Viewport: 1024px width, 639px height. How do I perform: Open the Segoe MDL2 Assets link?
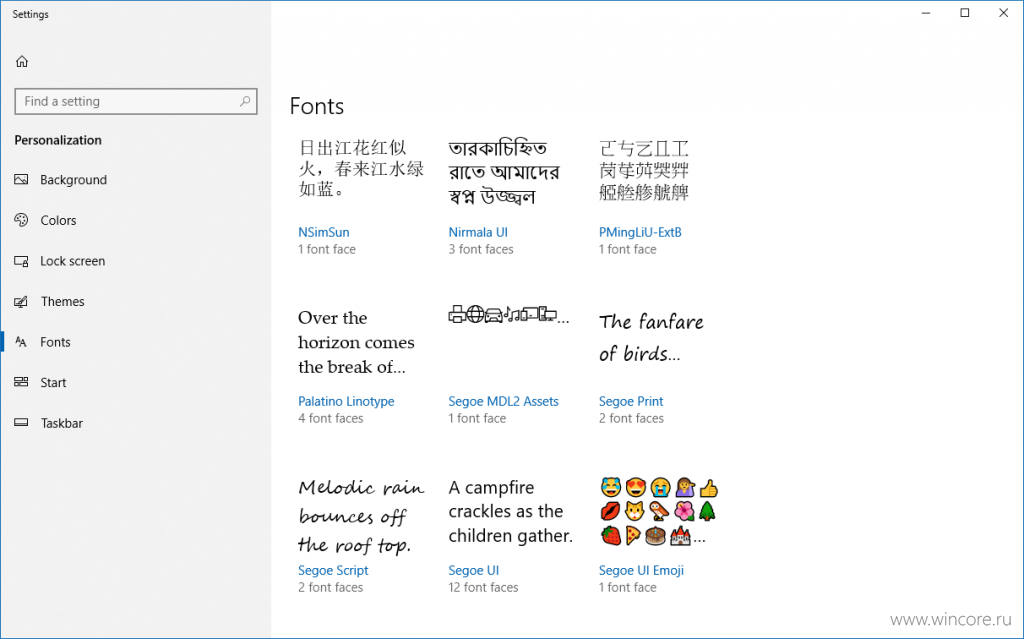(504, 401)
